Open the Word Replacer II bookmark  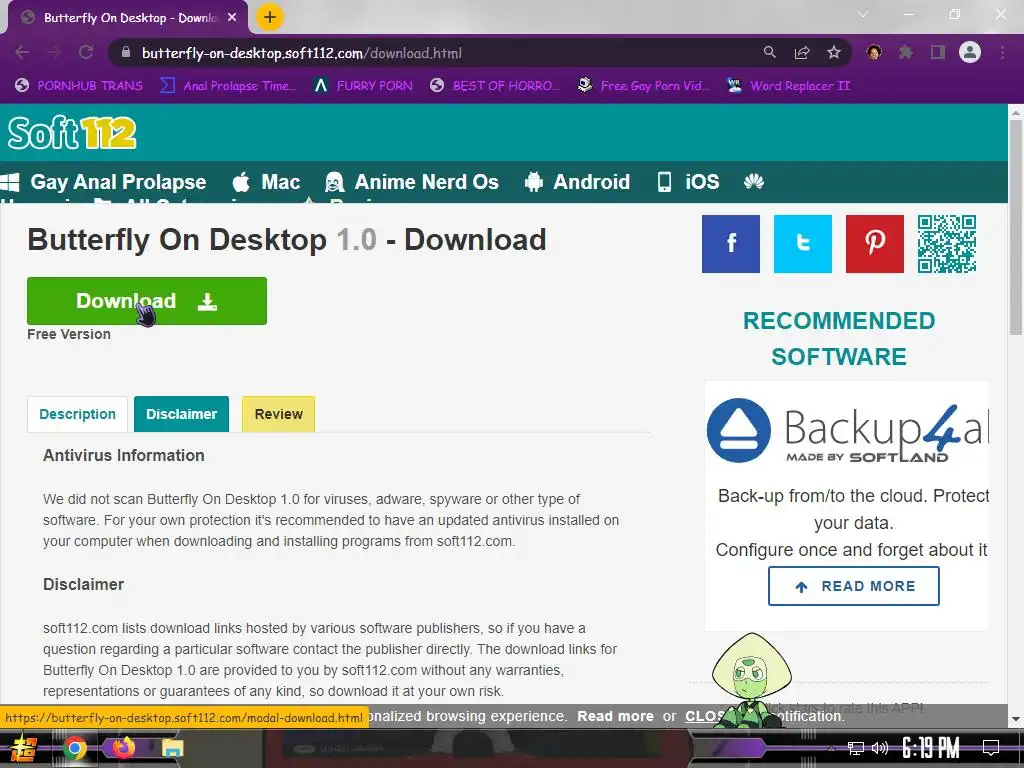[788, 86]
